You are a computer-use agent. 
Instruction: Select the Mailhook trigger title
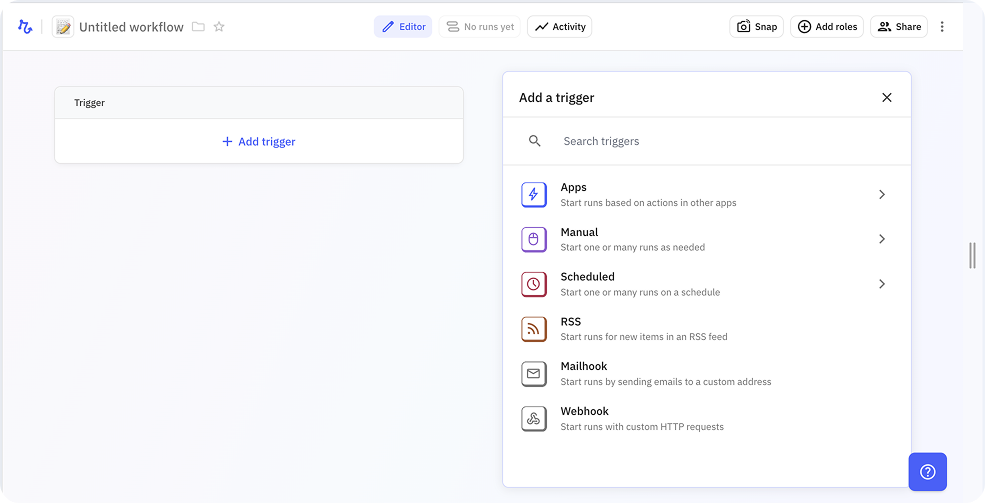click(x=584, y=366)
